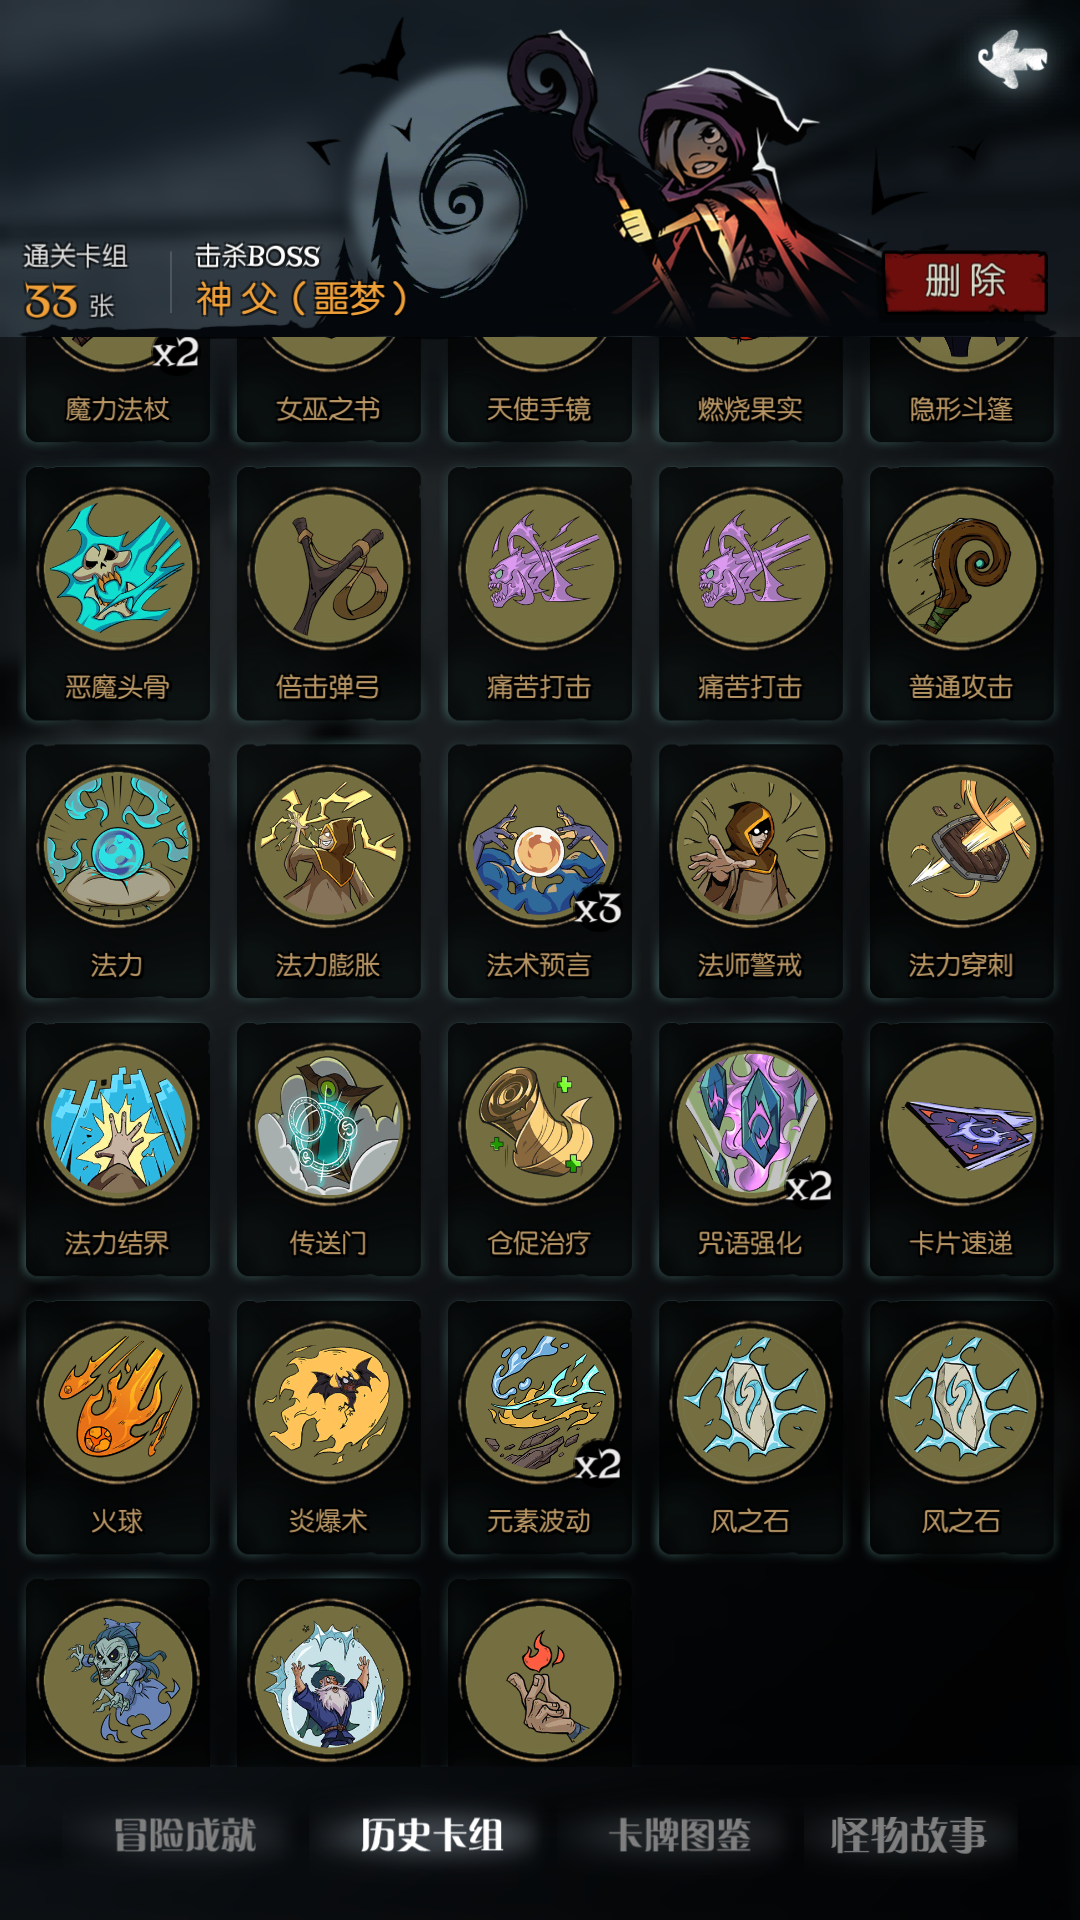Viewport: 1080px width, 1920px height.
Task: Open the 卡牌图鉴 tab
Action: coord(680,1835)
